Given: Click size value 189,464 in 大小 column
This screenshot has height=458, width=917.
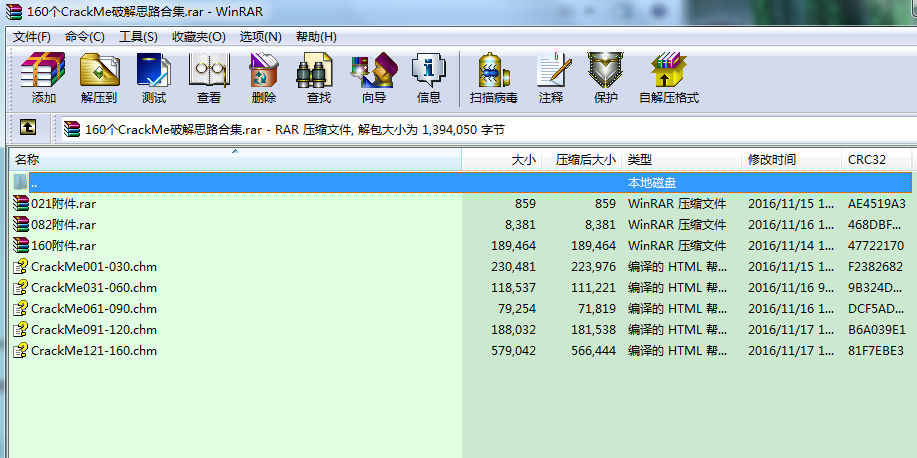Looking at the screenshot, I should point(512,246).
